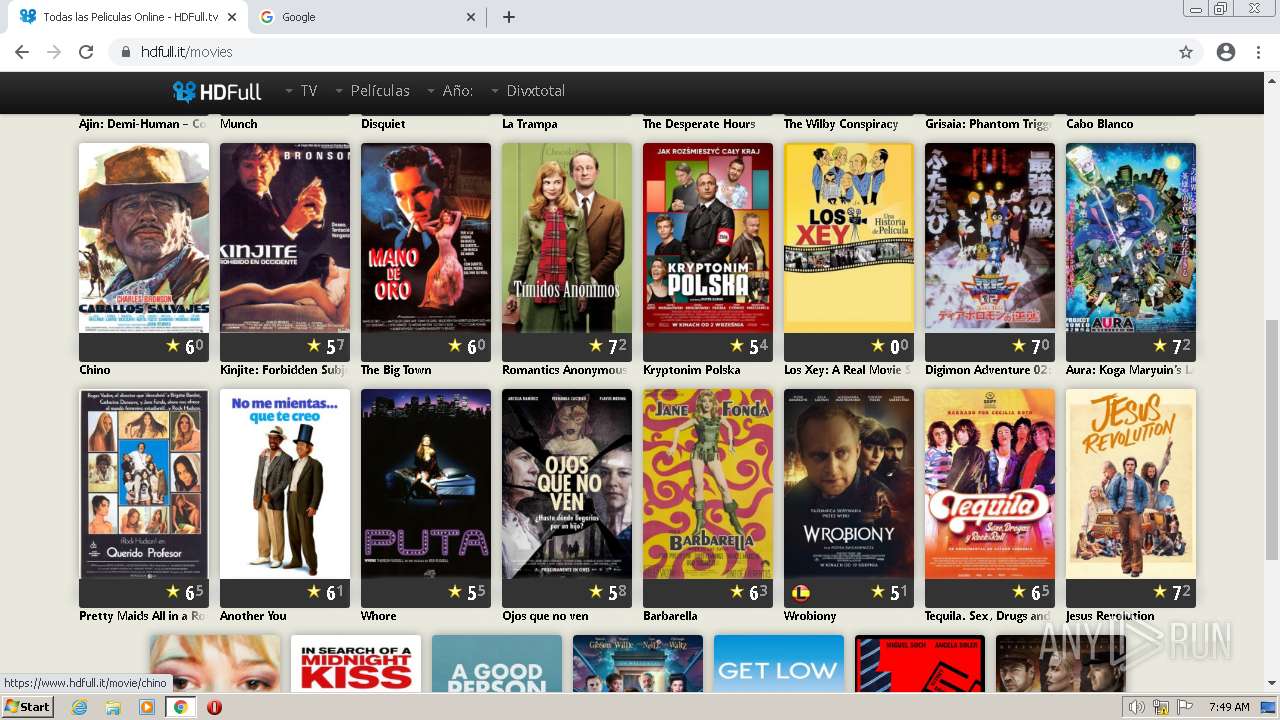Image resolution: width=1280 pixels, height=720 pixels.
Task: Click The Big Town title link
Action: pos(396,370)
